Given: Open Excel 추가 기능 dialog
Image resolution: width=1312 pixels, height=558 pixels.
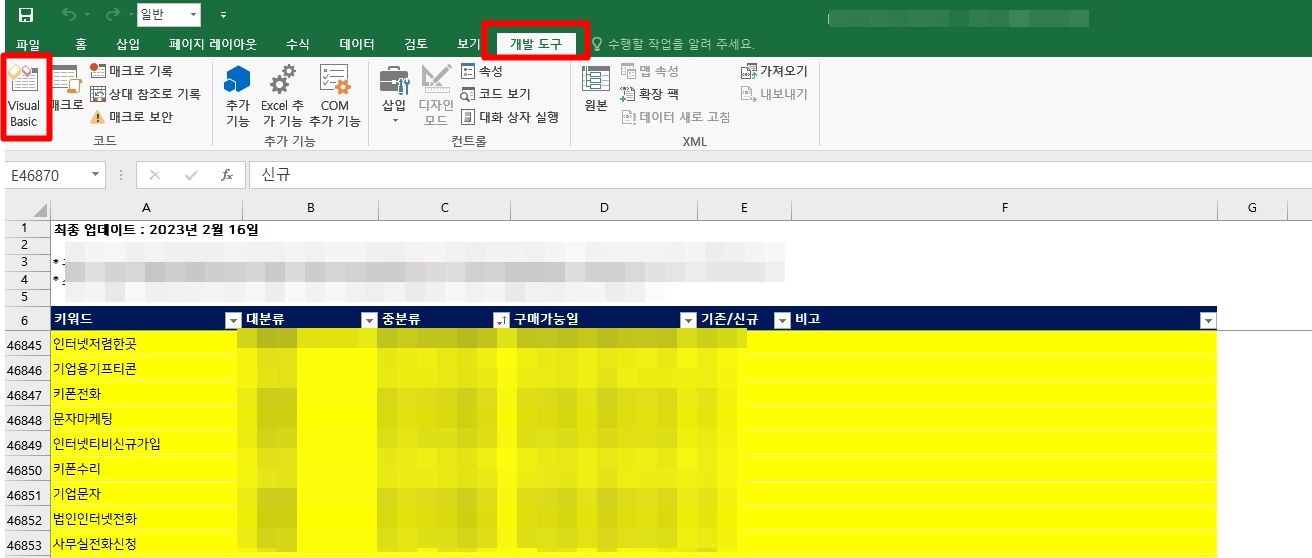Looking at the screenshot, I should click(282, 96).
